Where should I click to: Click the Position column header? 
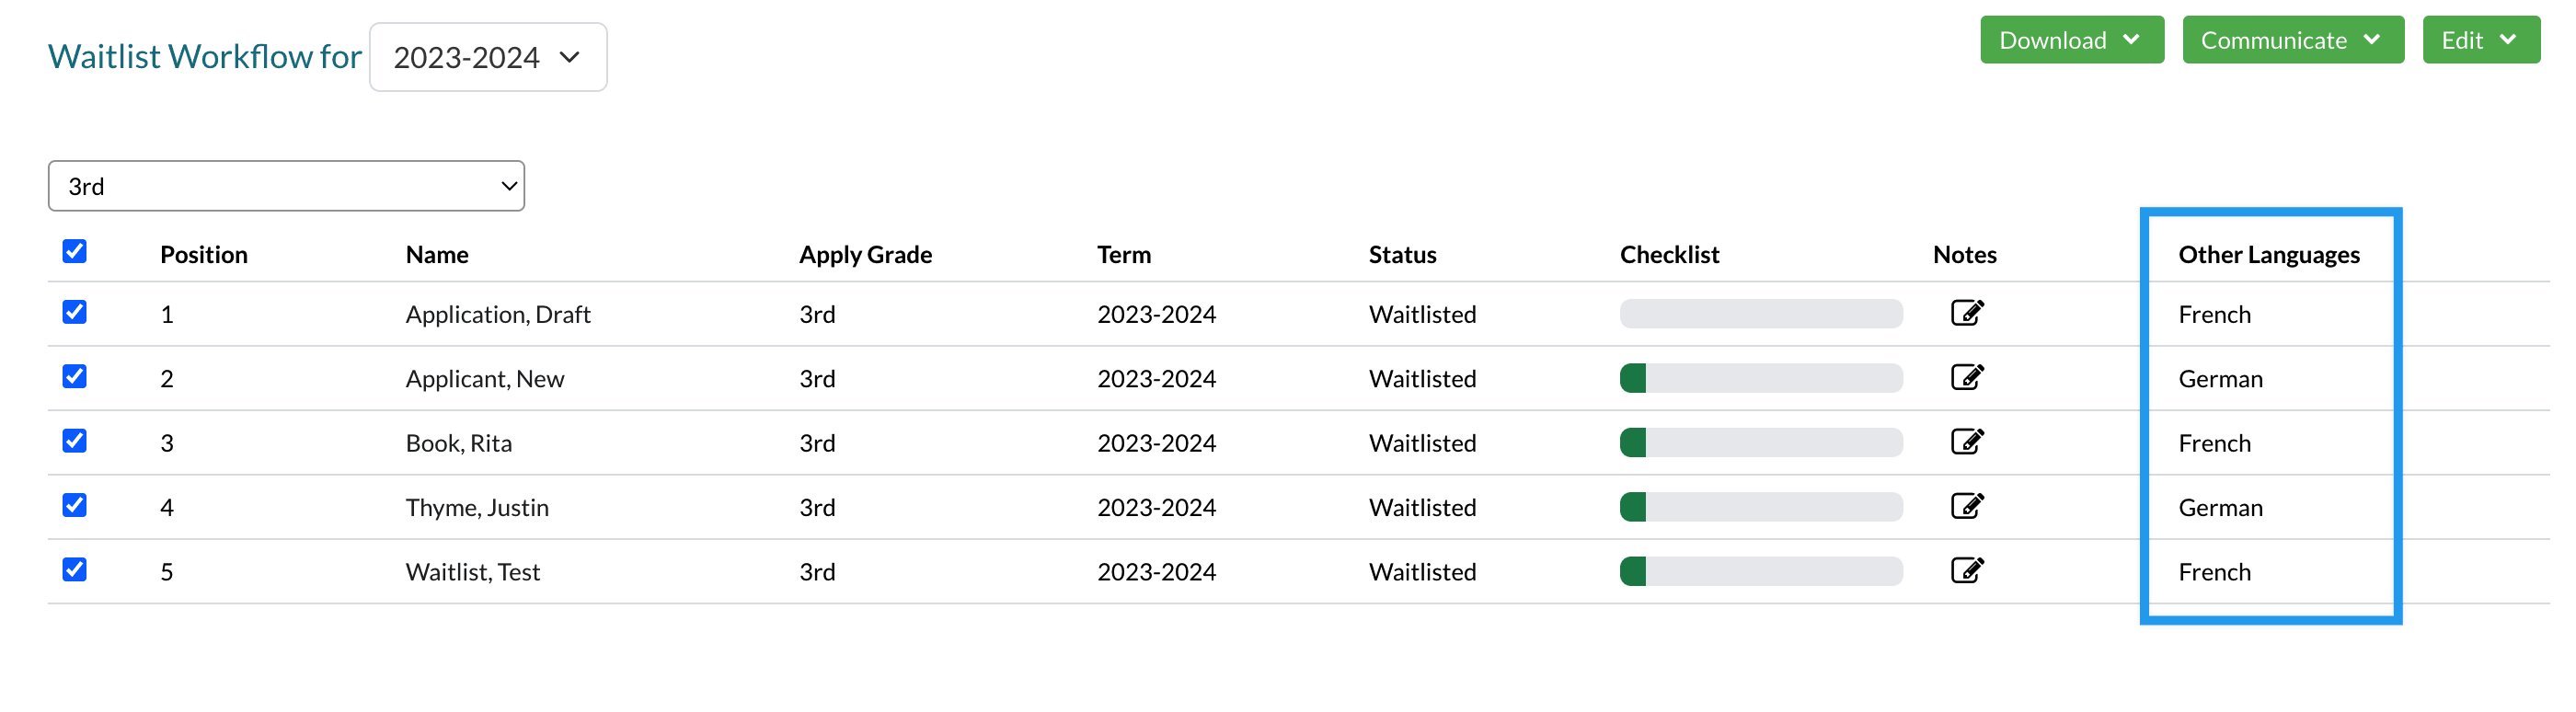pos(204,254)
